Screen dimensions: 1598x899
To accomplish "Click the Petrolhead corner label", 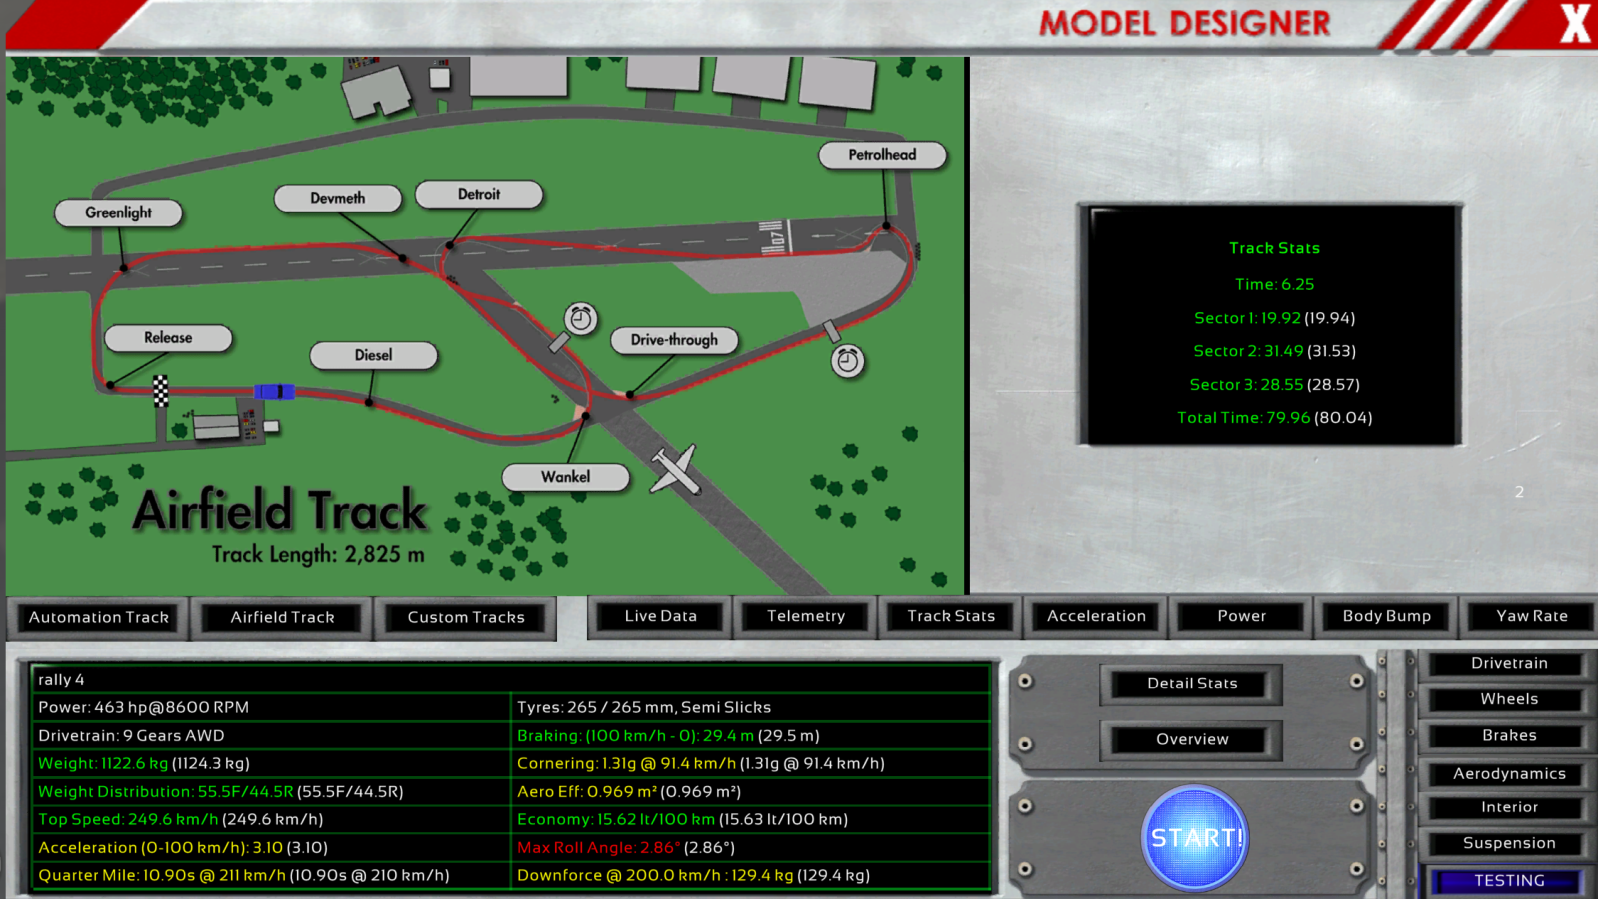I will [x=882, y=155].
